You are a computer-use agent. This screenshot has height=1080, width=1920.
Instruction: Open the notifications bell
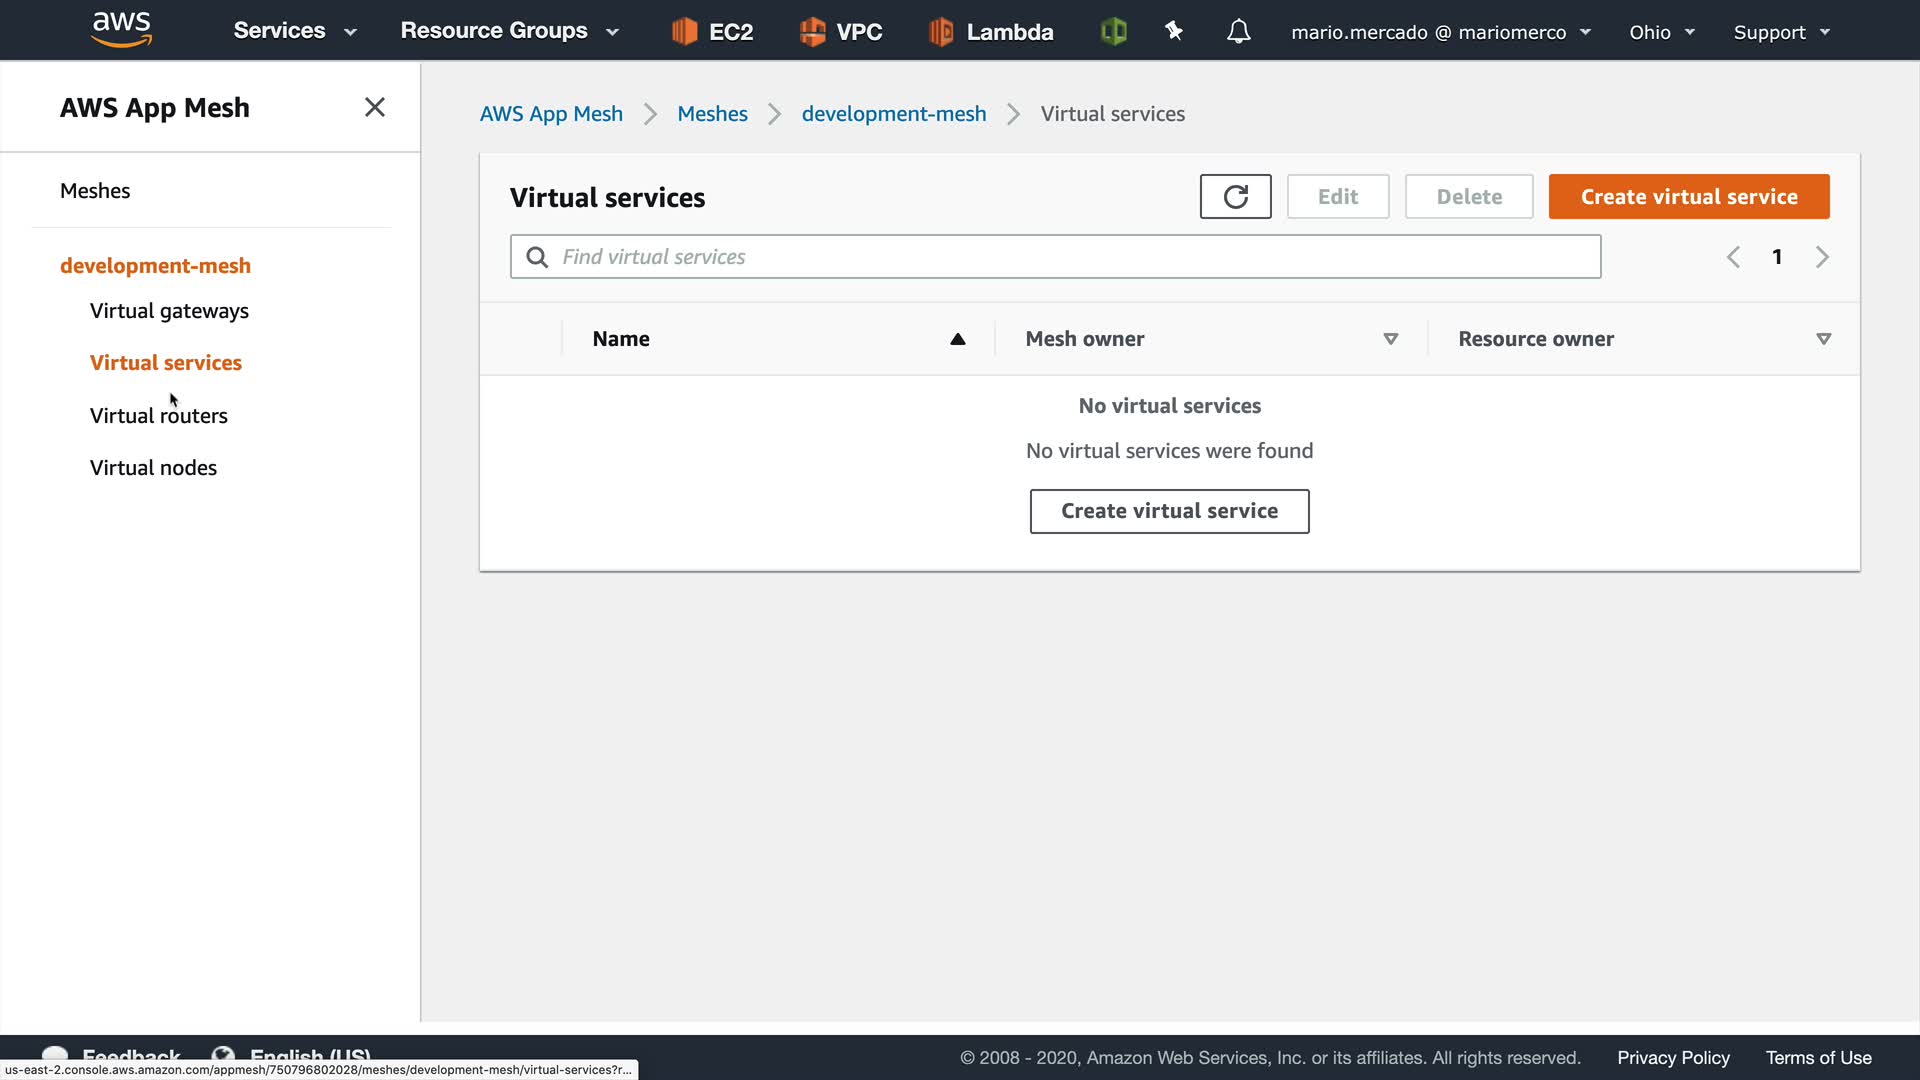pos(1238,32)
